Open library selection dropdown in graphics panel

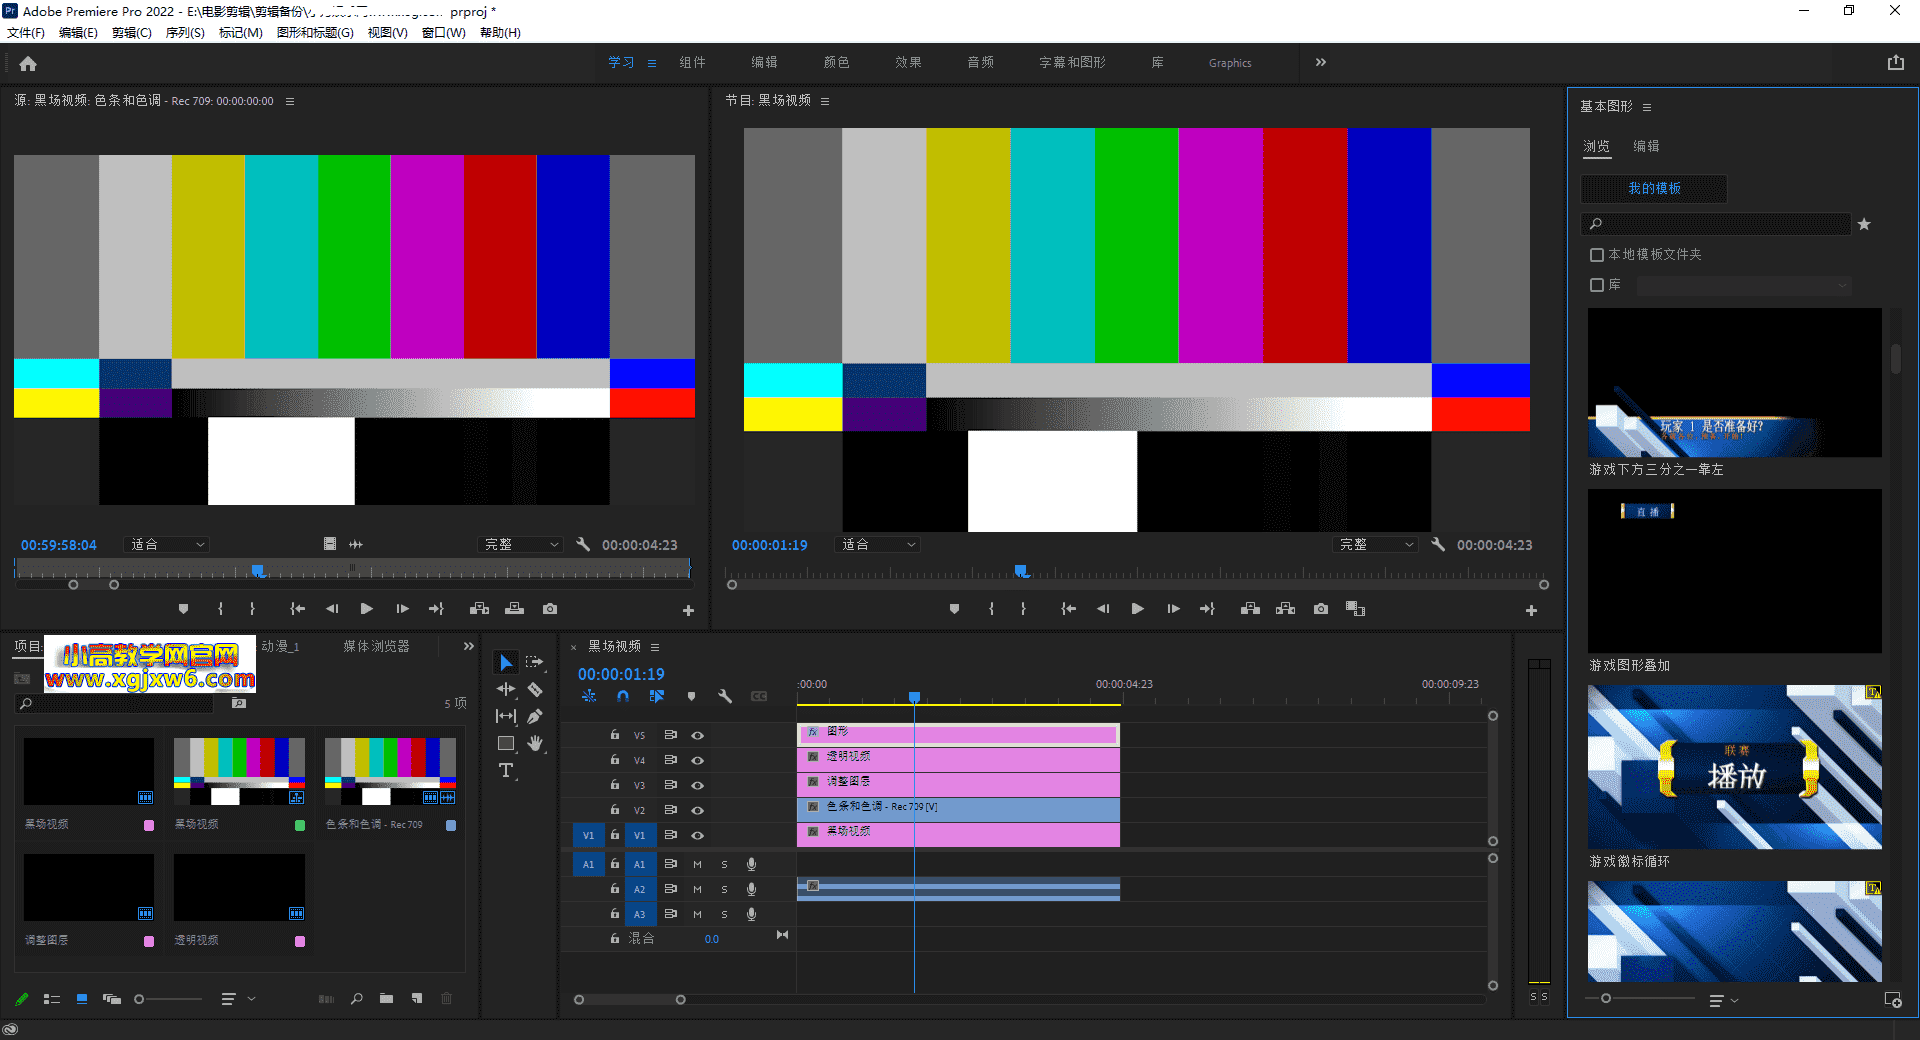coord(1745,286)
